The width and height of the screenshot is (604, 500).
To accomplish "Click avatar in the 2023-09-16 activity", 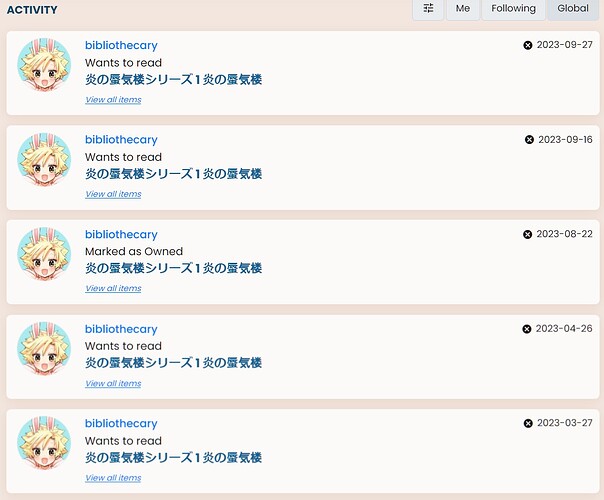I will 44,159.
